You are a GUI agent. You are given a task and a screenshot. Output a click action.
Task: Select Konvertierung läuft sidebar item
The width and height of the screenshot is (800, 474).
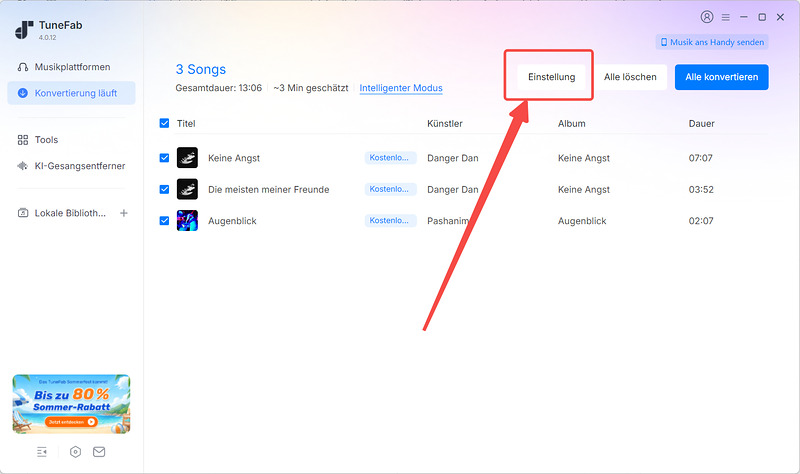[71, 93]
